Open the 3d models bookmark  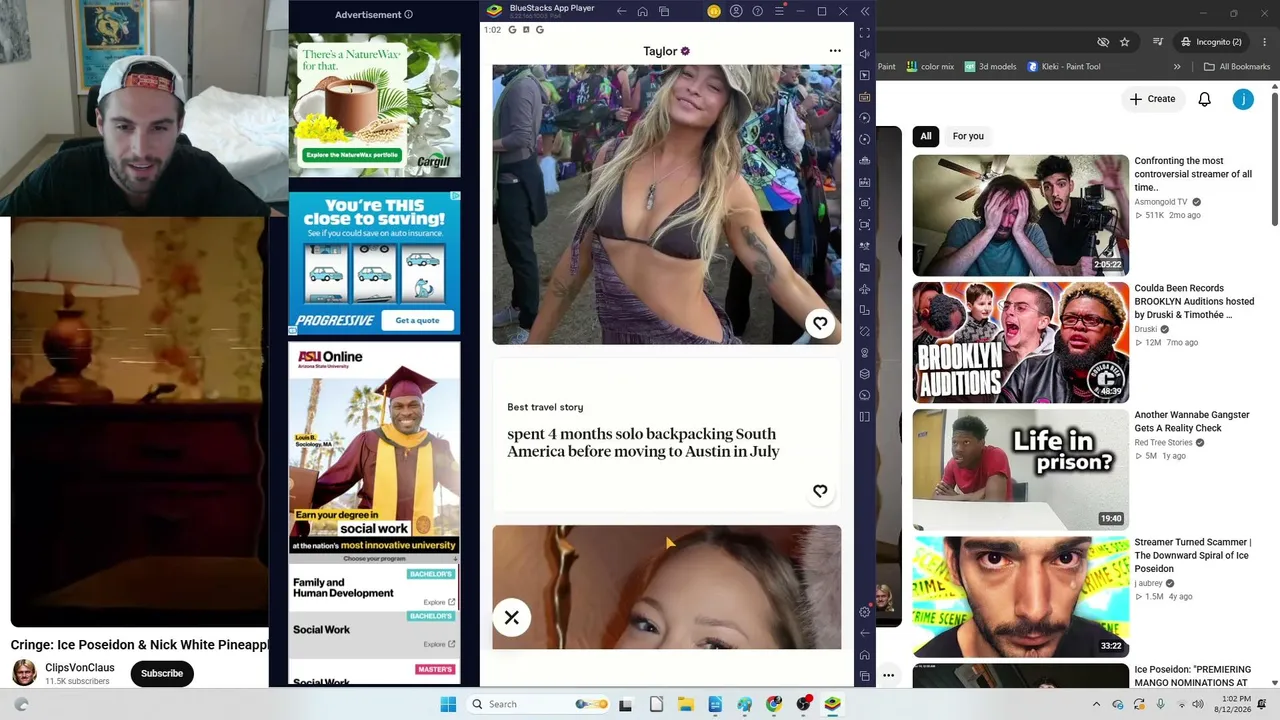point(990,67)
